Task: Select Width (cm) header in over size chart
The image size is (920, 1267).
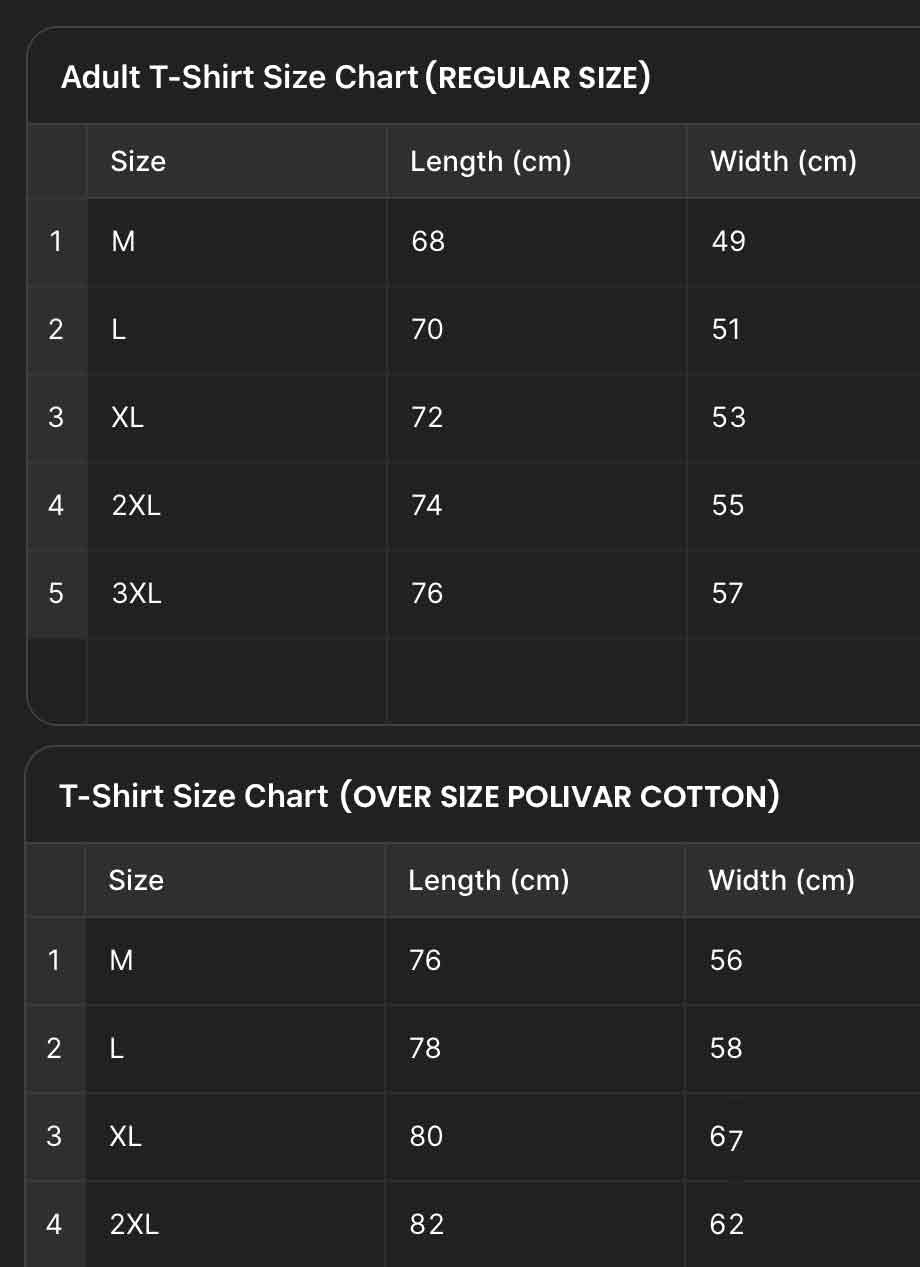Action: 782,880
